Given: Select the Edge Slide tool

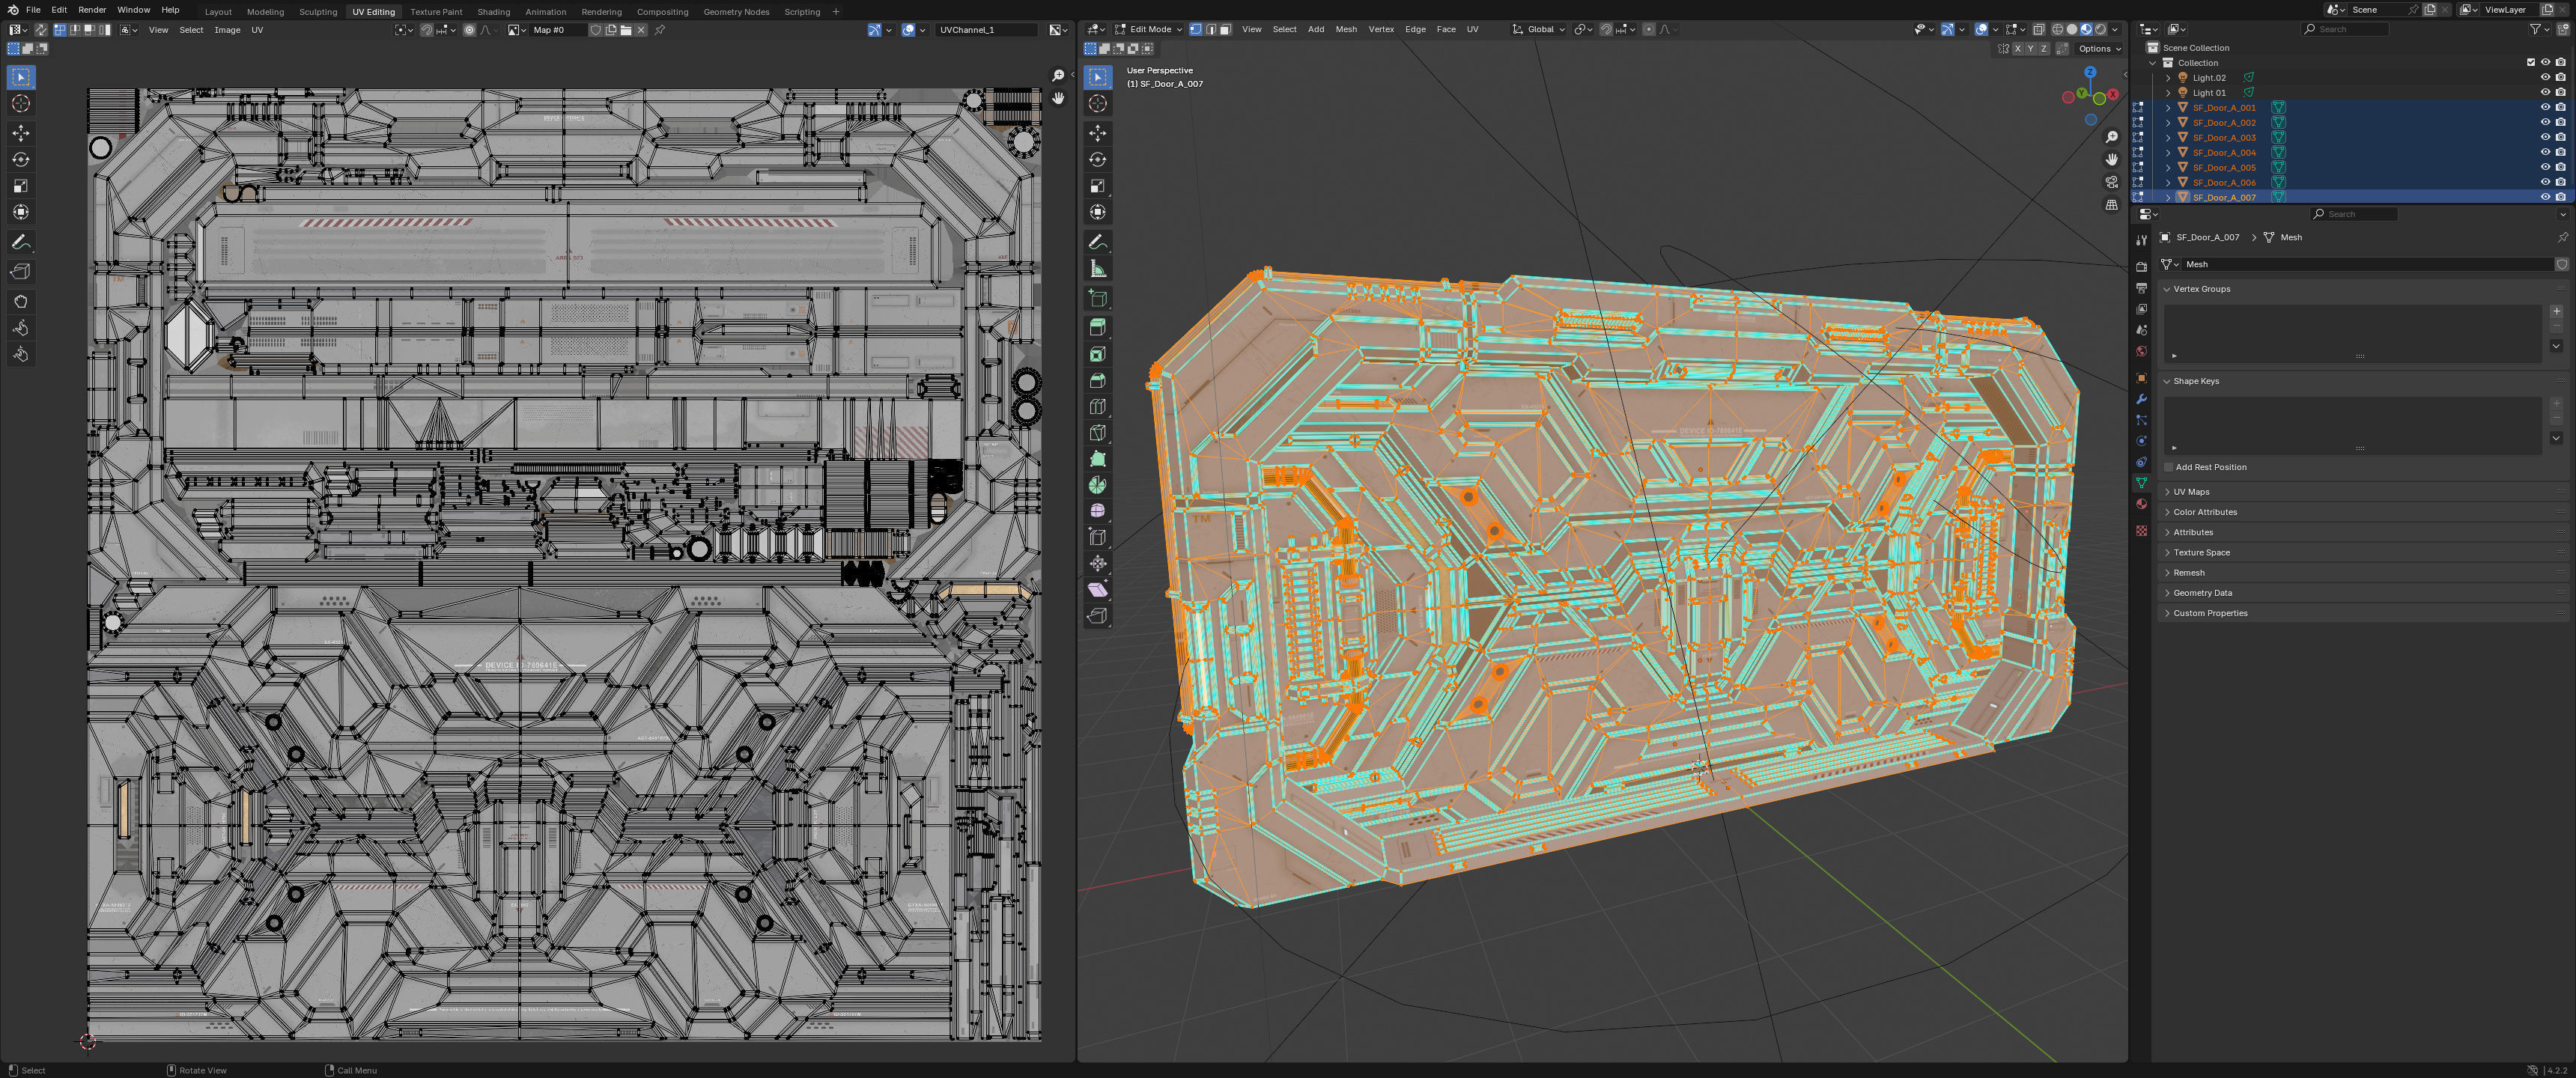Looking at the screenshot, I should click(1098, 537).
